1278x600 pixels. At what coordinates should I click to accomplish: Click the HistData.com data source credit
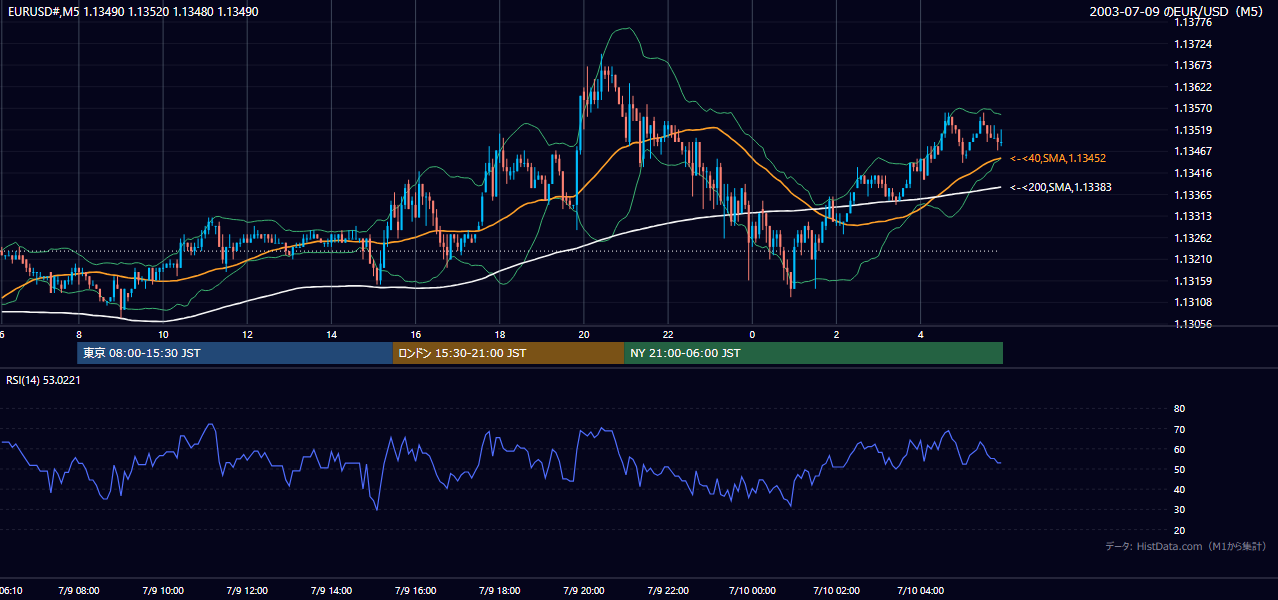1186,546
